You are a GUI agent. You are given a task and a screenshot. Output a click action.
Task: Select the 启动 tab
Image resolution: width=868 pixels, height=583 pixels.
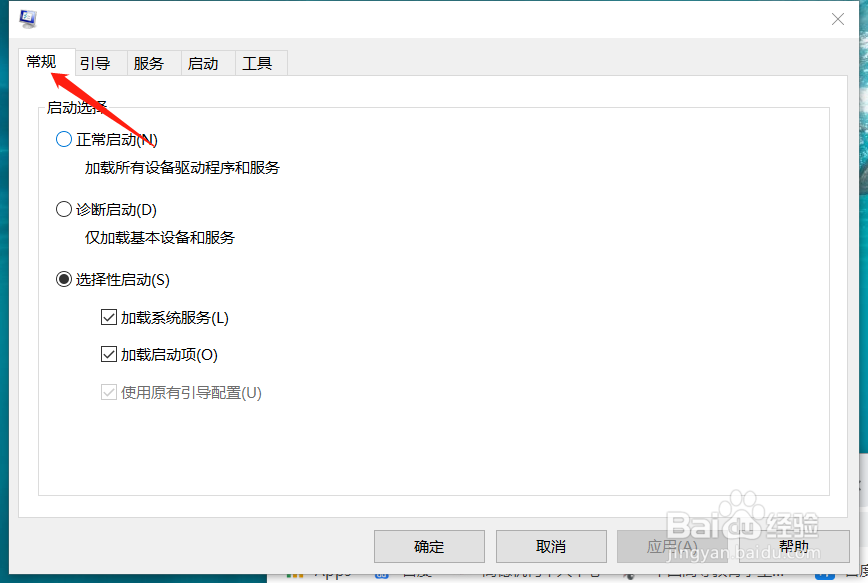coord(205,62)
